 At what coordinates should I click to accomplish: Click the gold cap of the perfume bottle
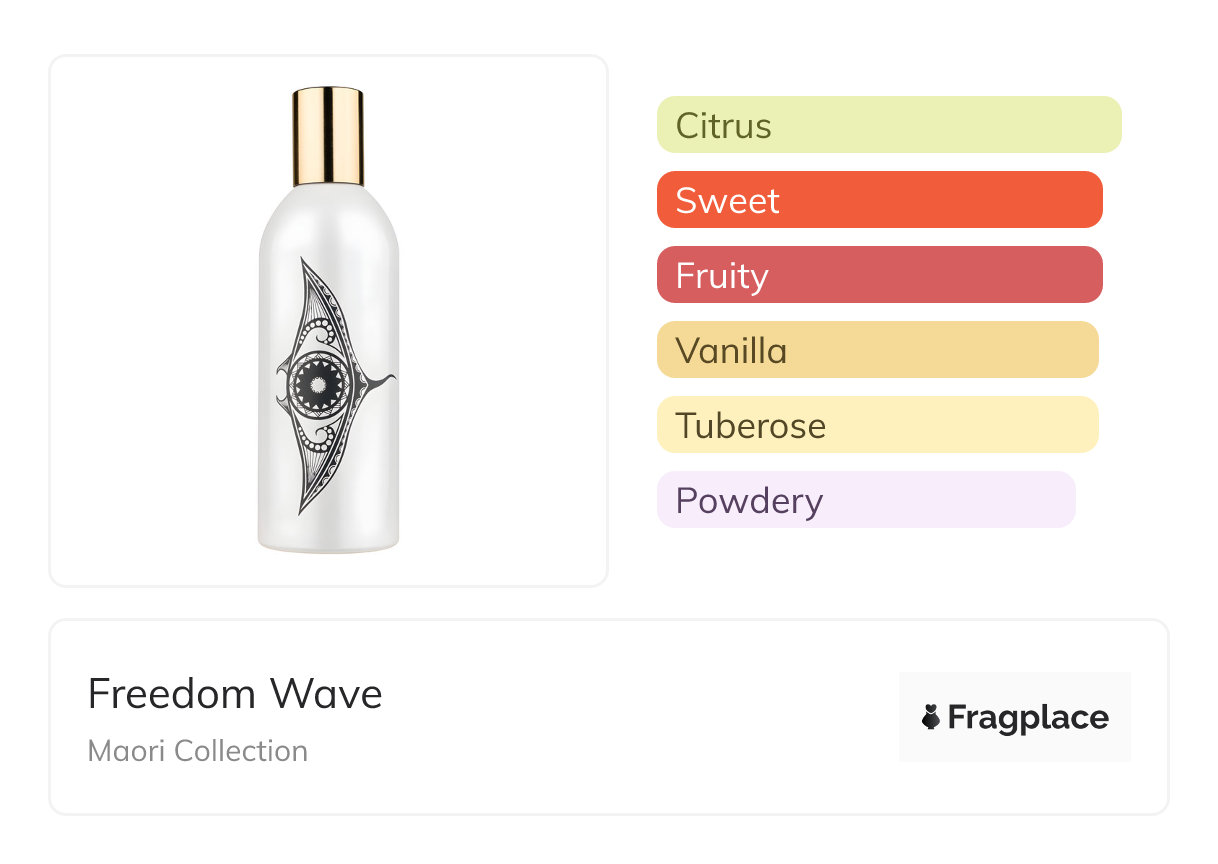[328, 136]
